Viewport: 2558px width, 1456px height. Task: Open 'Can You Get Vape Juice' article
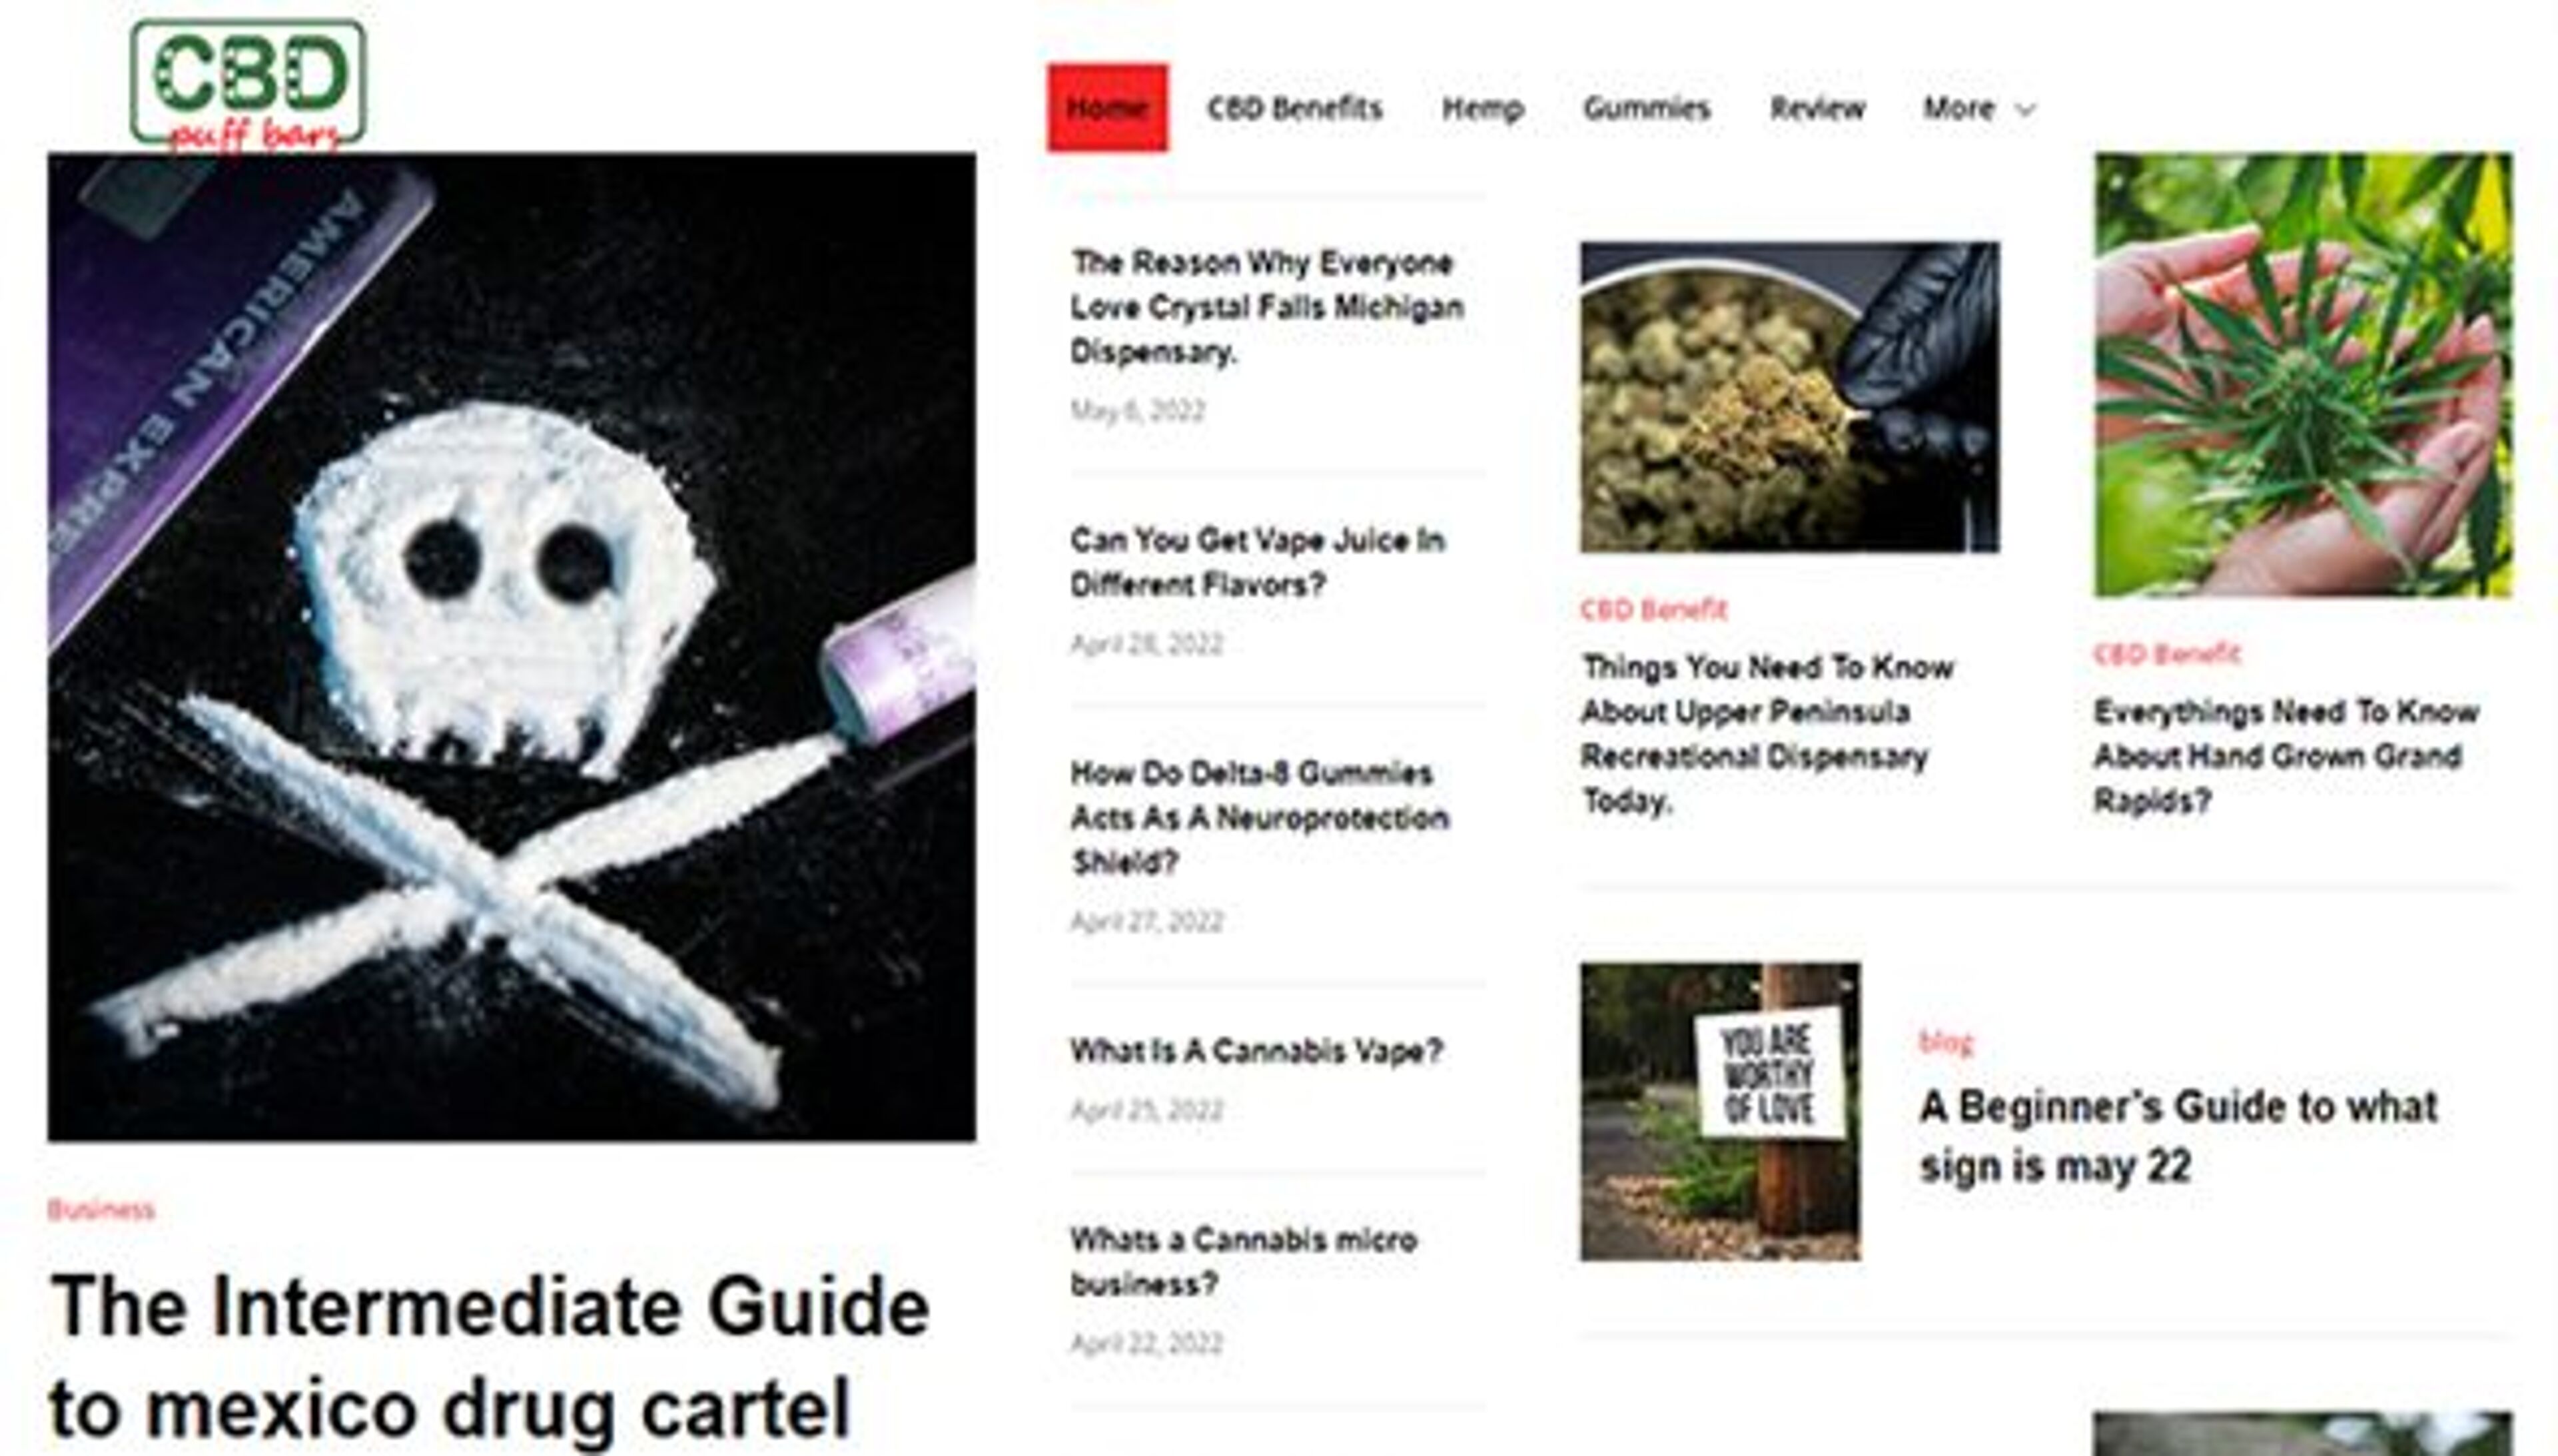[x=1257, y=562]
